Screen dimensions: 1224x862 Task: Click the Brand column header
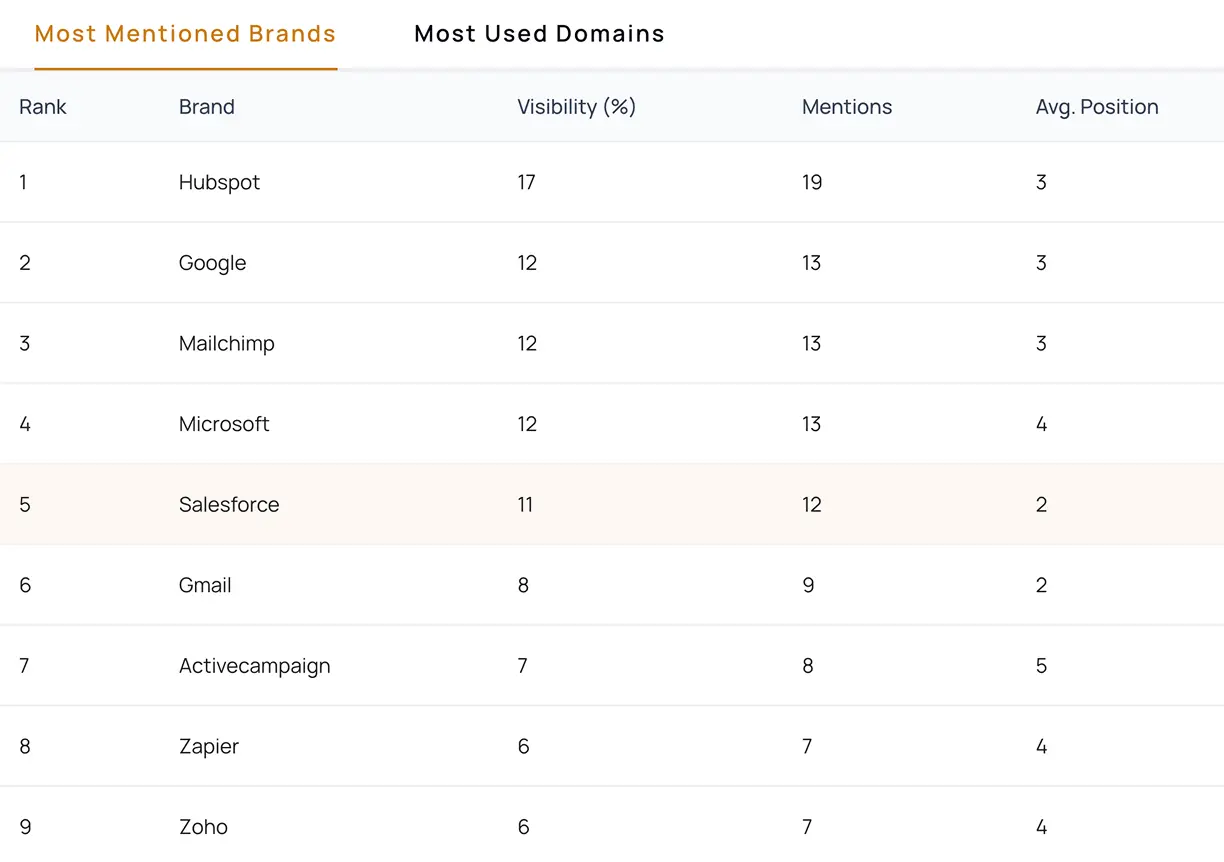(207, 107)
